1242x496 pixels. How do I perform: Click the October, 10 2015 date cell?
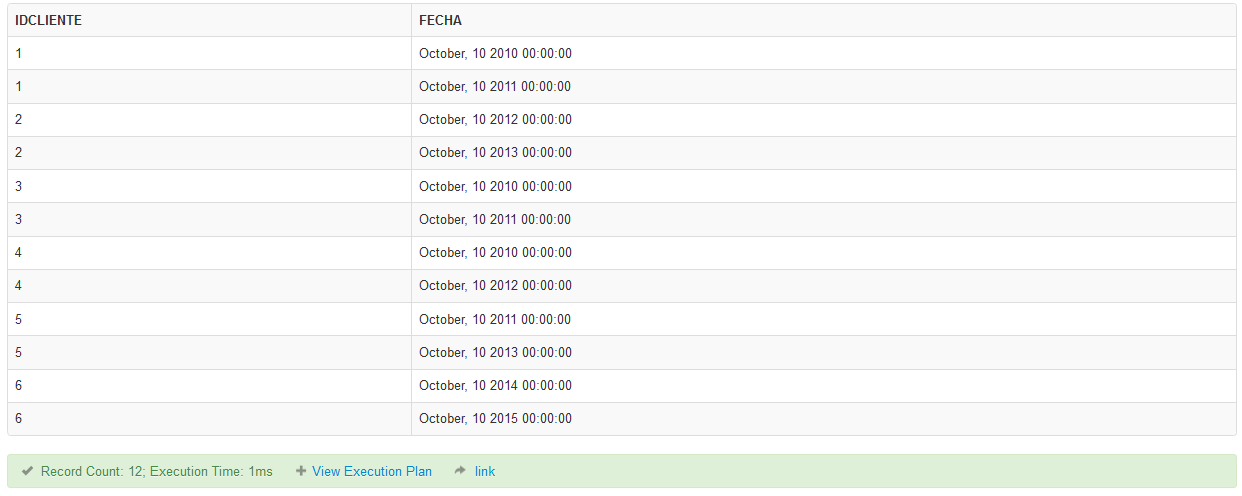495,419
